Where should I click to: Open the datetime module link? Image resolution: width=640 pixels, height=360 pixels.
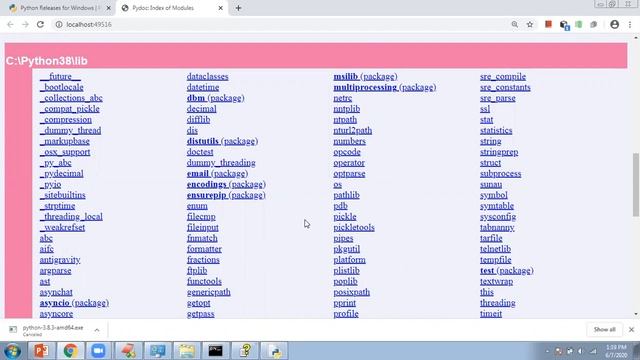click(x=203, y=87)
